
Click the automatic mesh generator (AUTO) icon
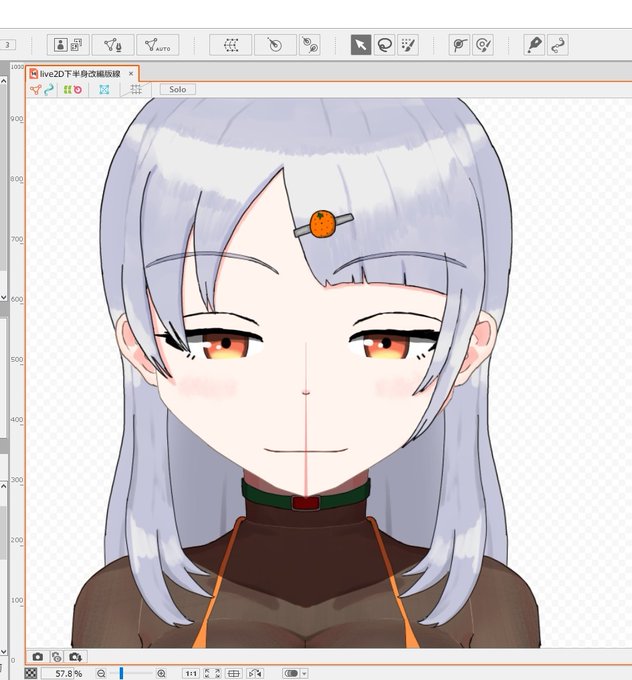[x=157, y=45]
